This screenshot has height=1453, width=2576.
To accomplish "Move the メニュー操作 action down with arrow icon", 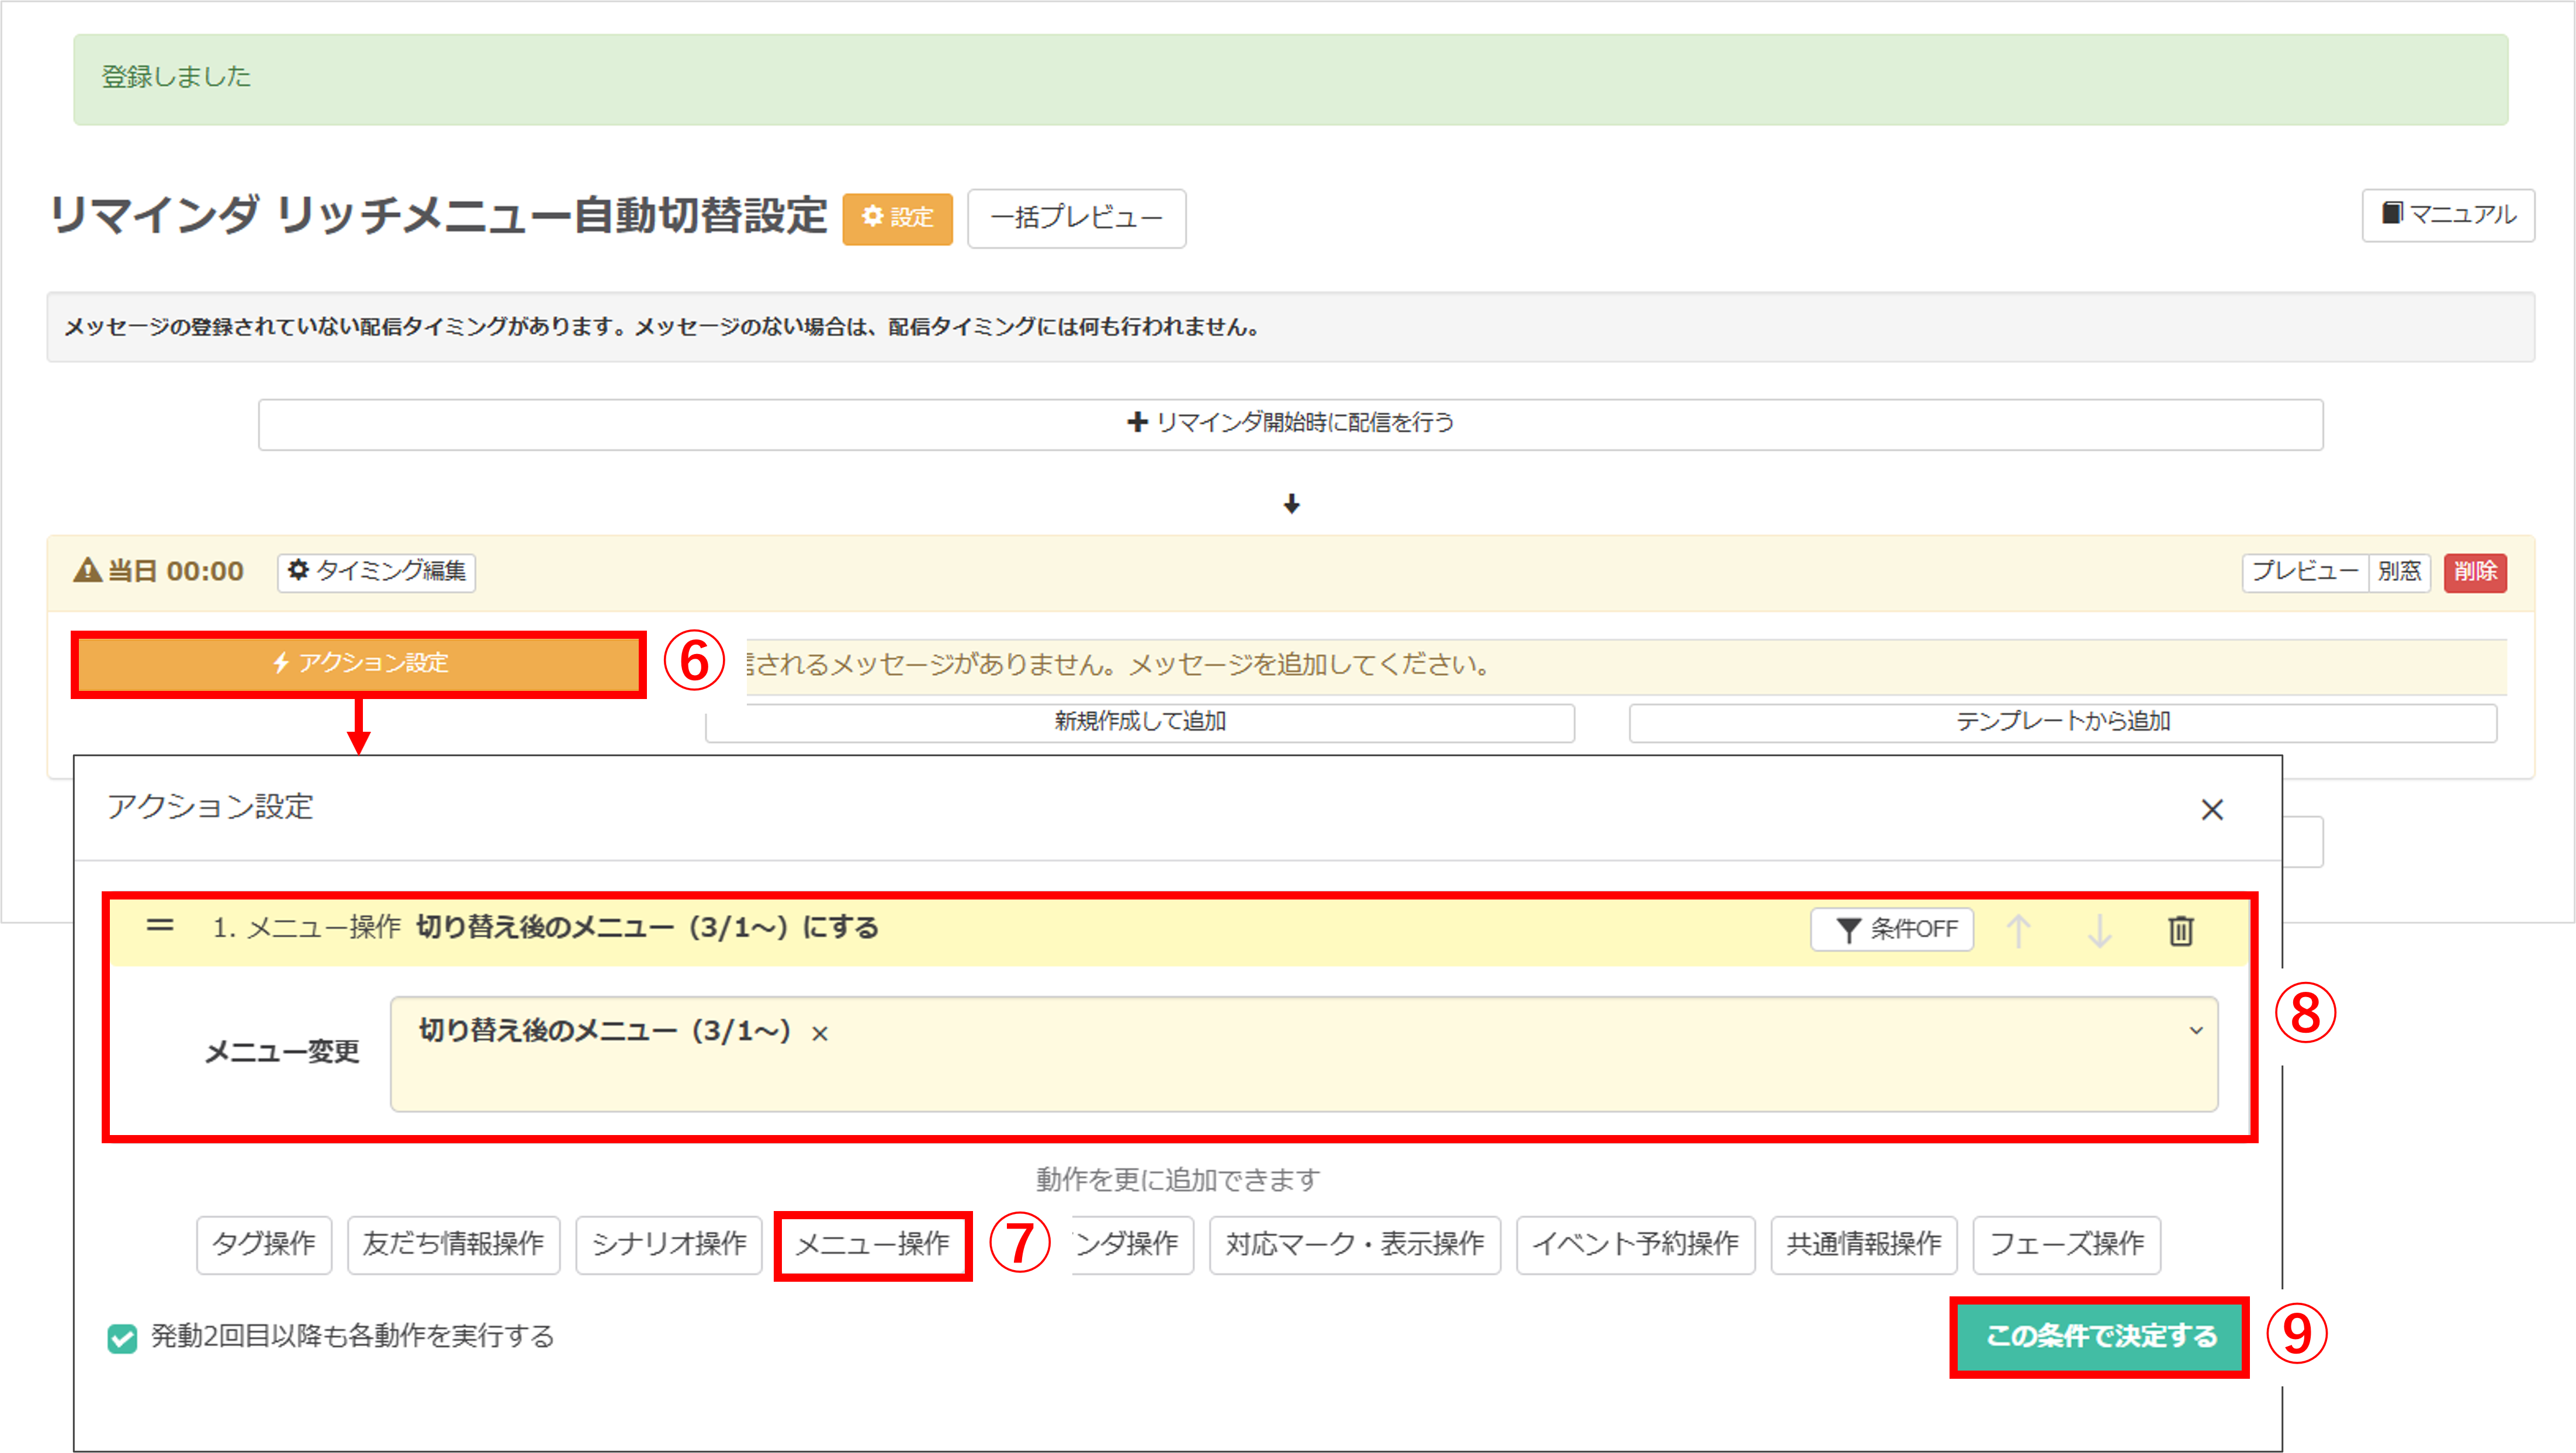I will point(2099,929).
